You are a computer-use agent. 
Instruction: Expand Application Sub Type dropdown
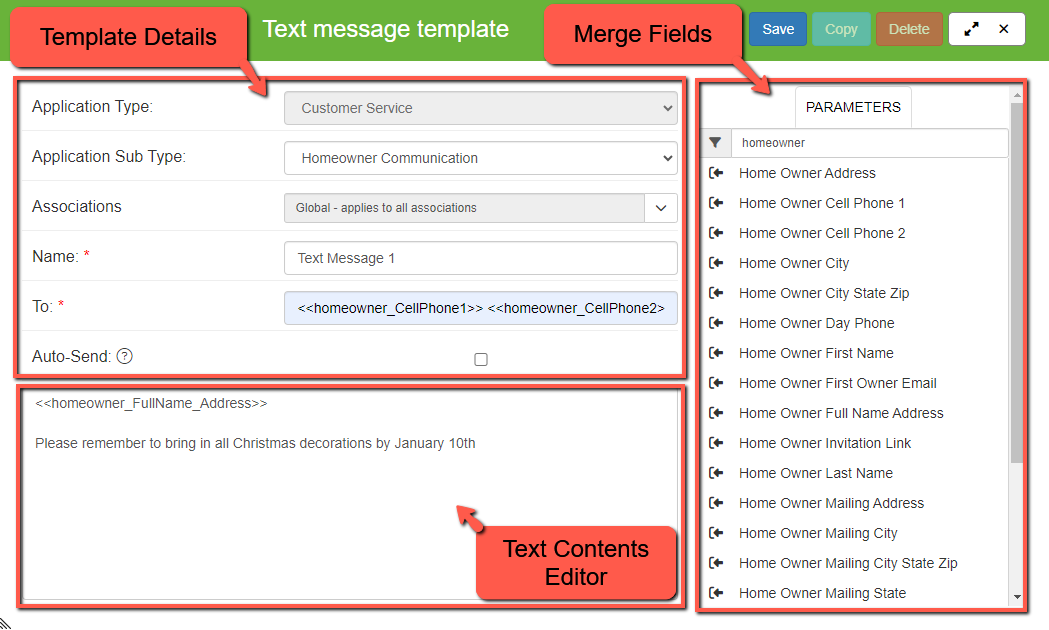tap(480, 158)
